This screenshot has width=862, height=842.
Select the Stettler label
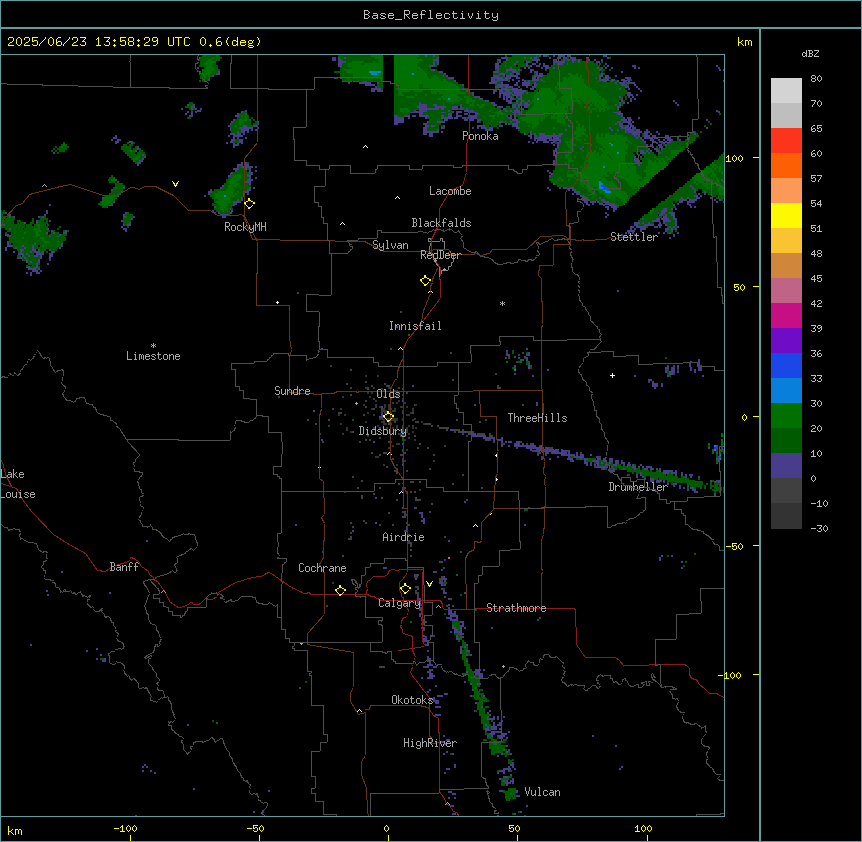(x=634, y=237)
